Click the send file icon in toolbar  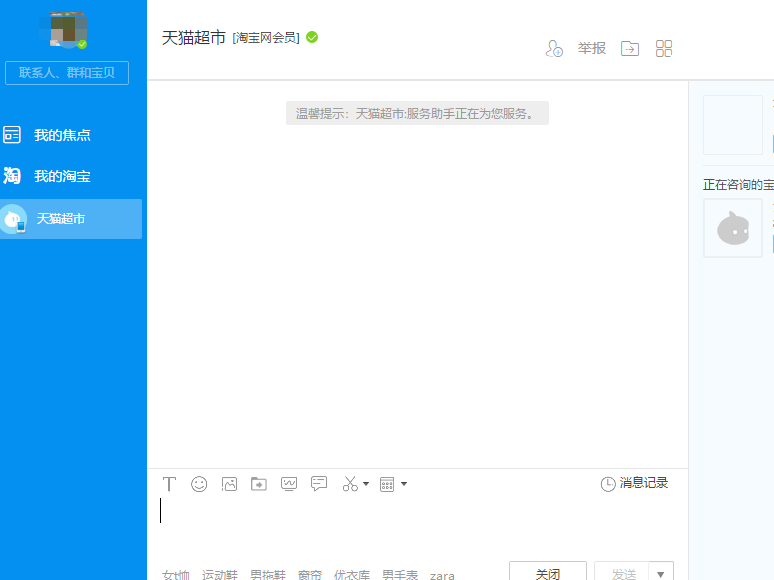259,484
